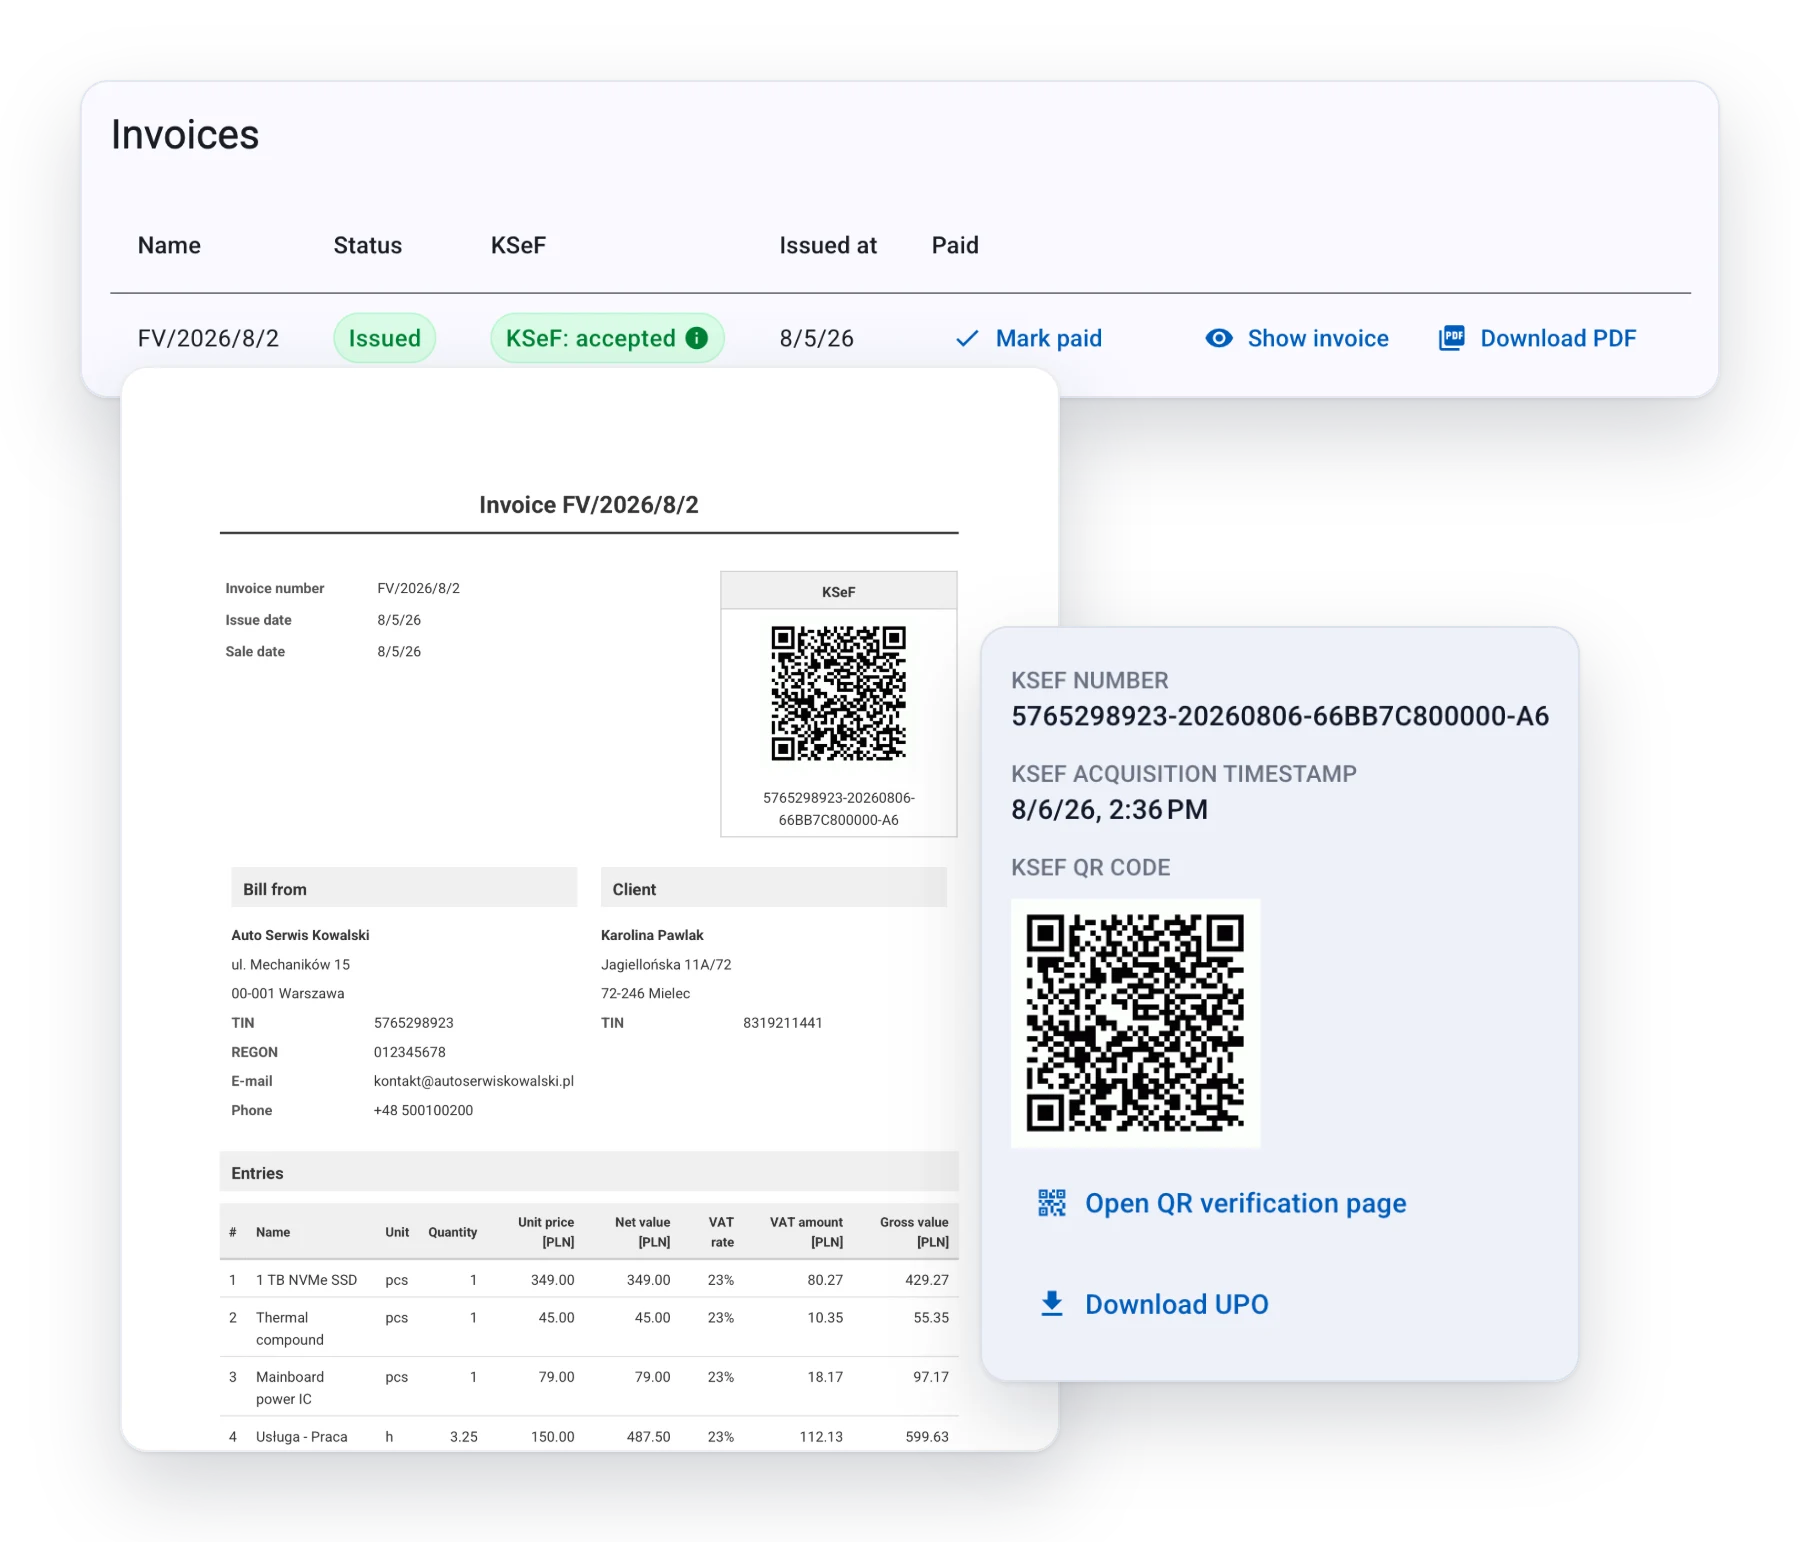Screen dimensions: 1800x1542
Task: Click the Name column header
Action: (x=169, y=246)
